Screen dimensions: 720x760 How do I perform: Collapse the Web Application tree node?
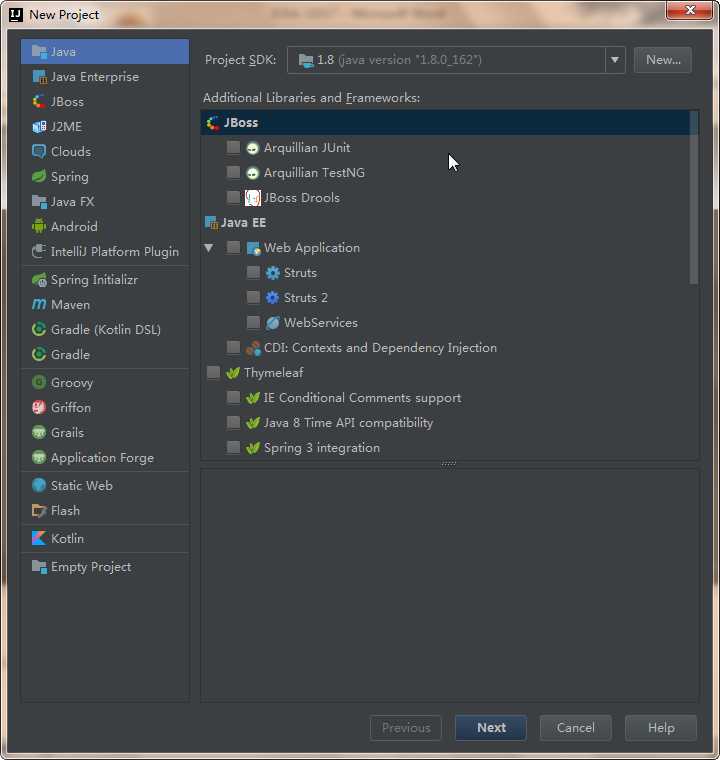[209, 248]
